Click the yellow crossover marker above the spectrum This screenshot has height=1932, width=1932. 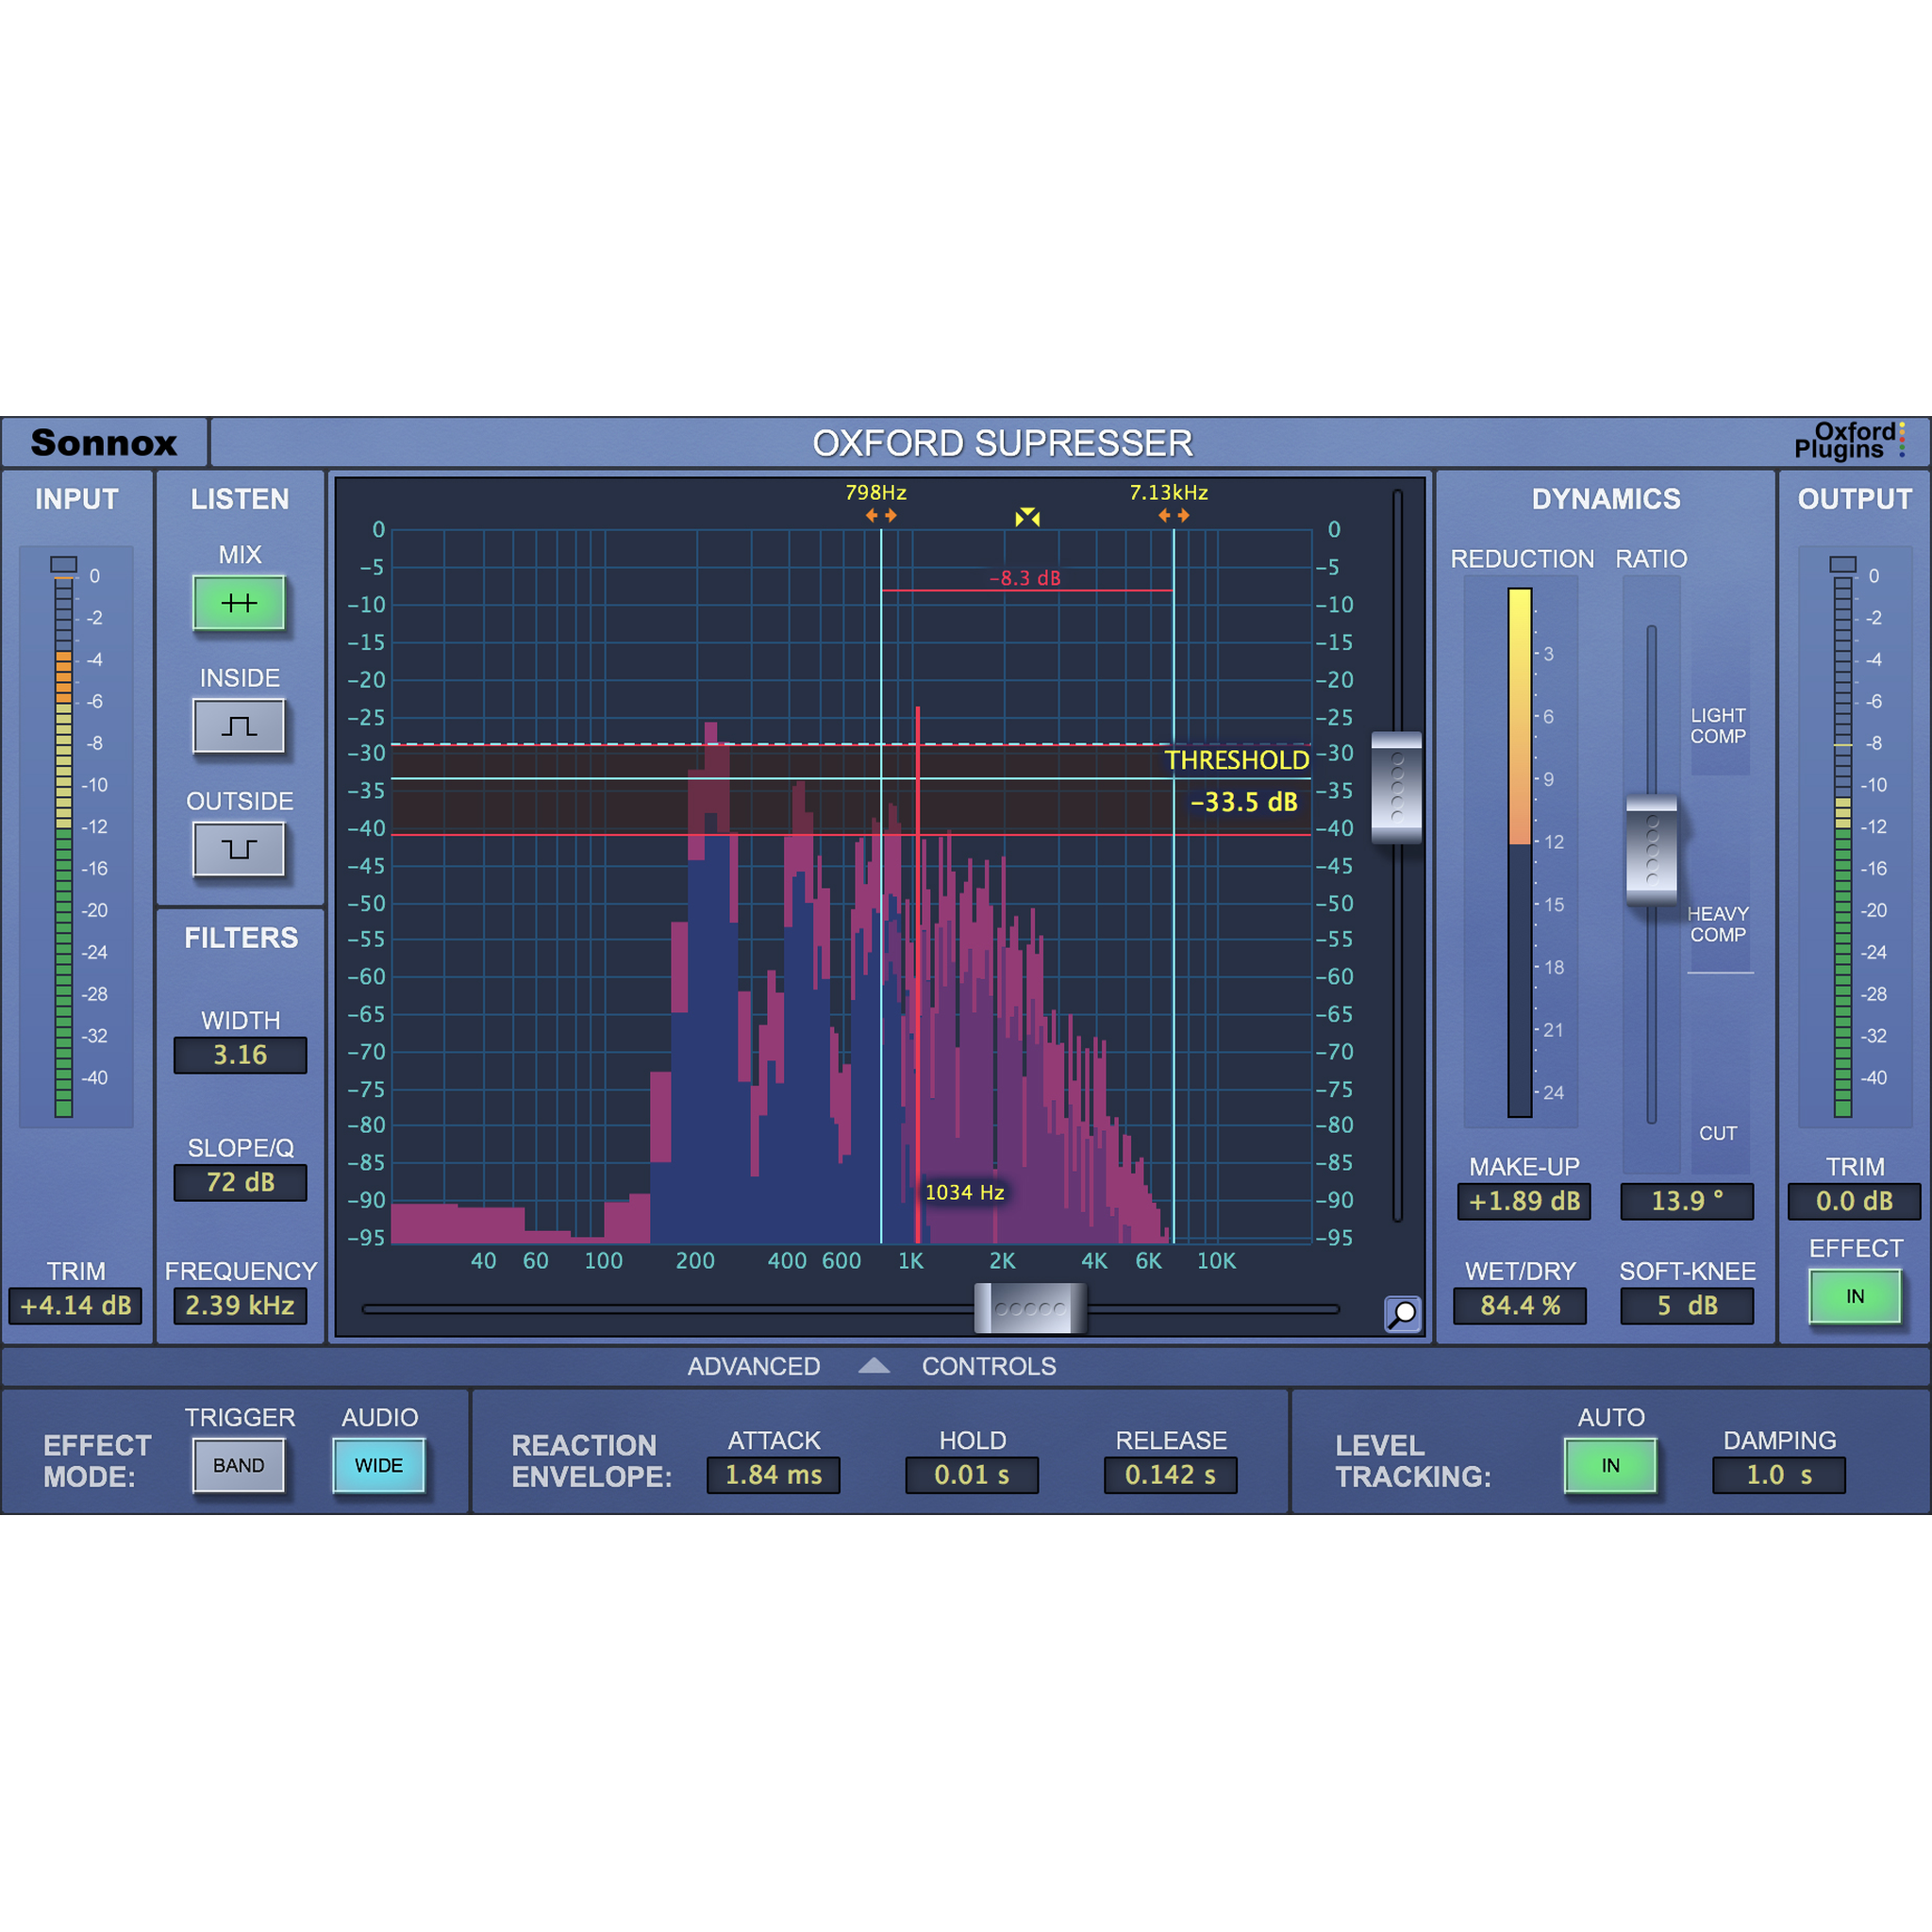1026,517
